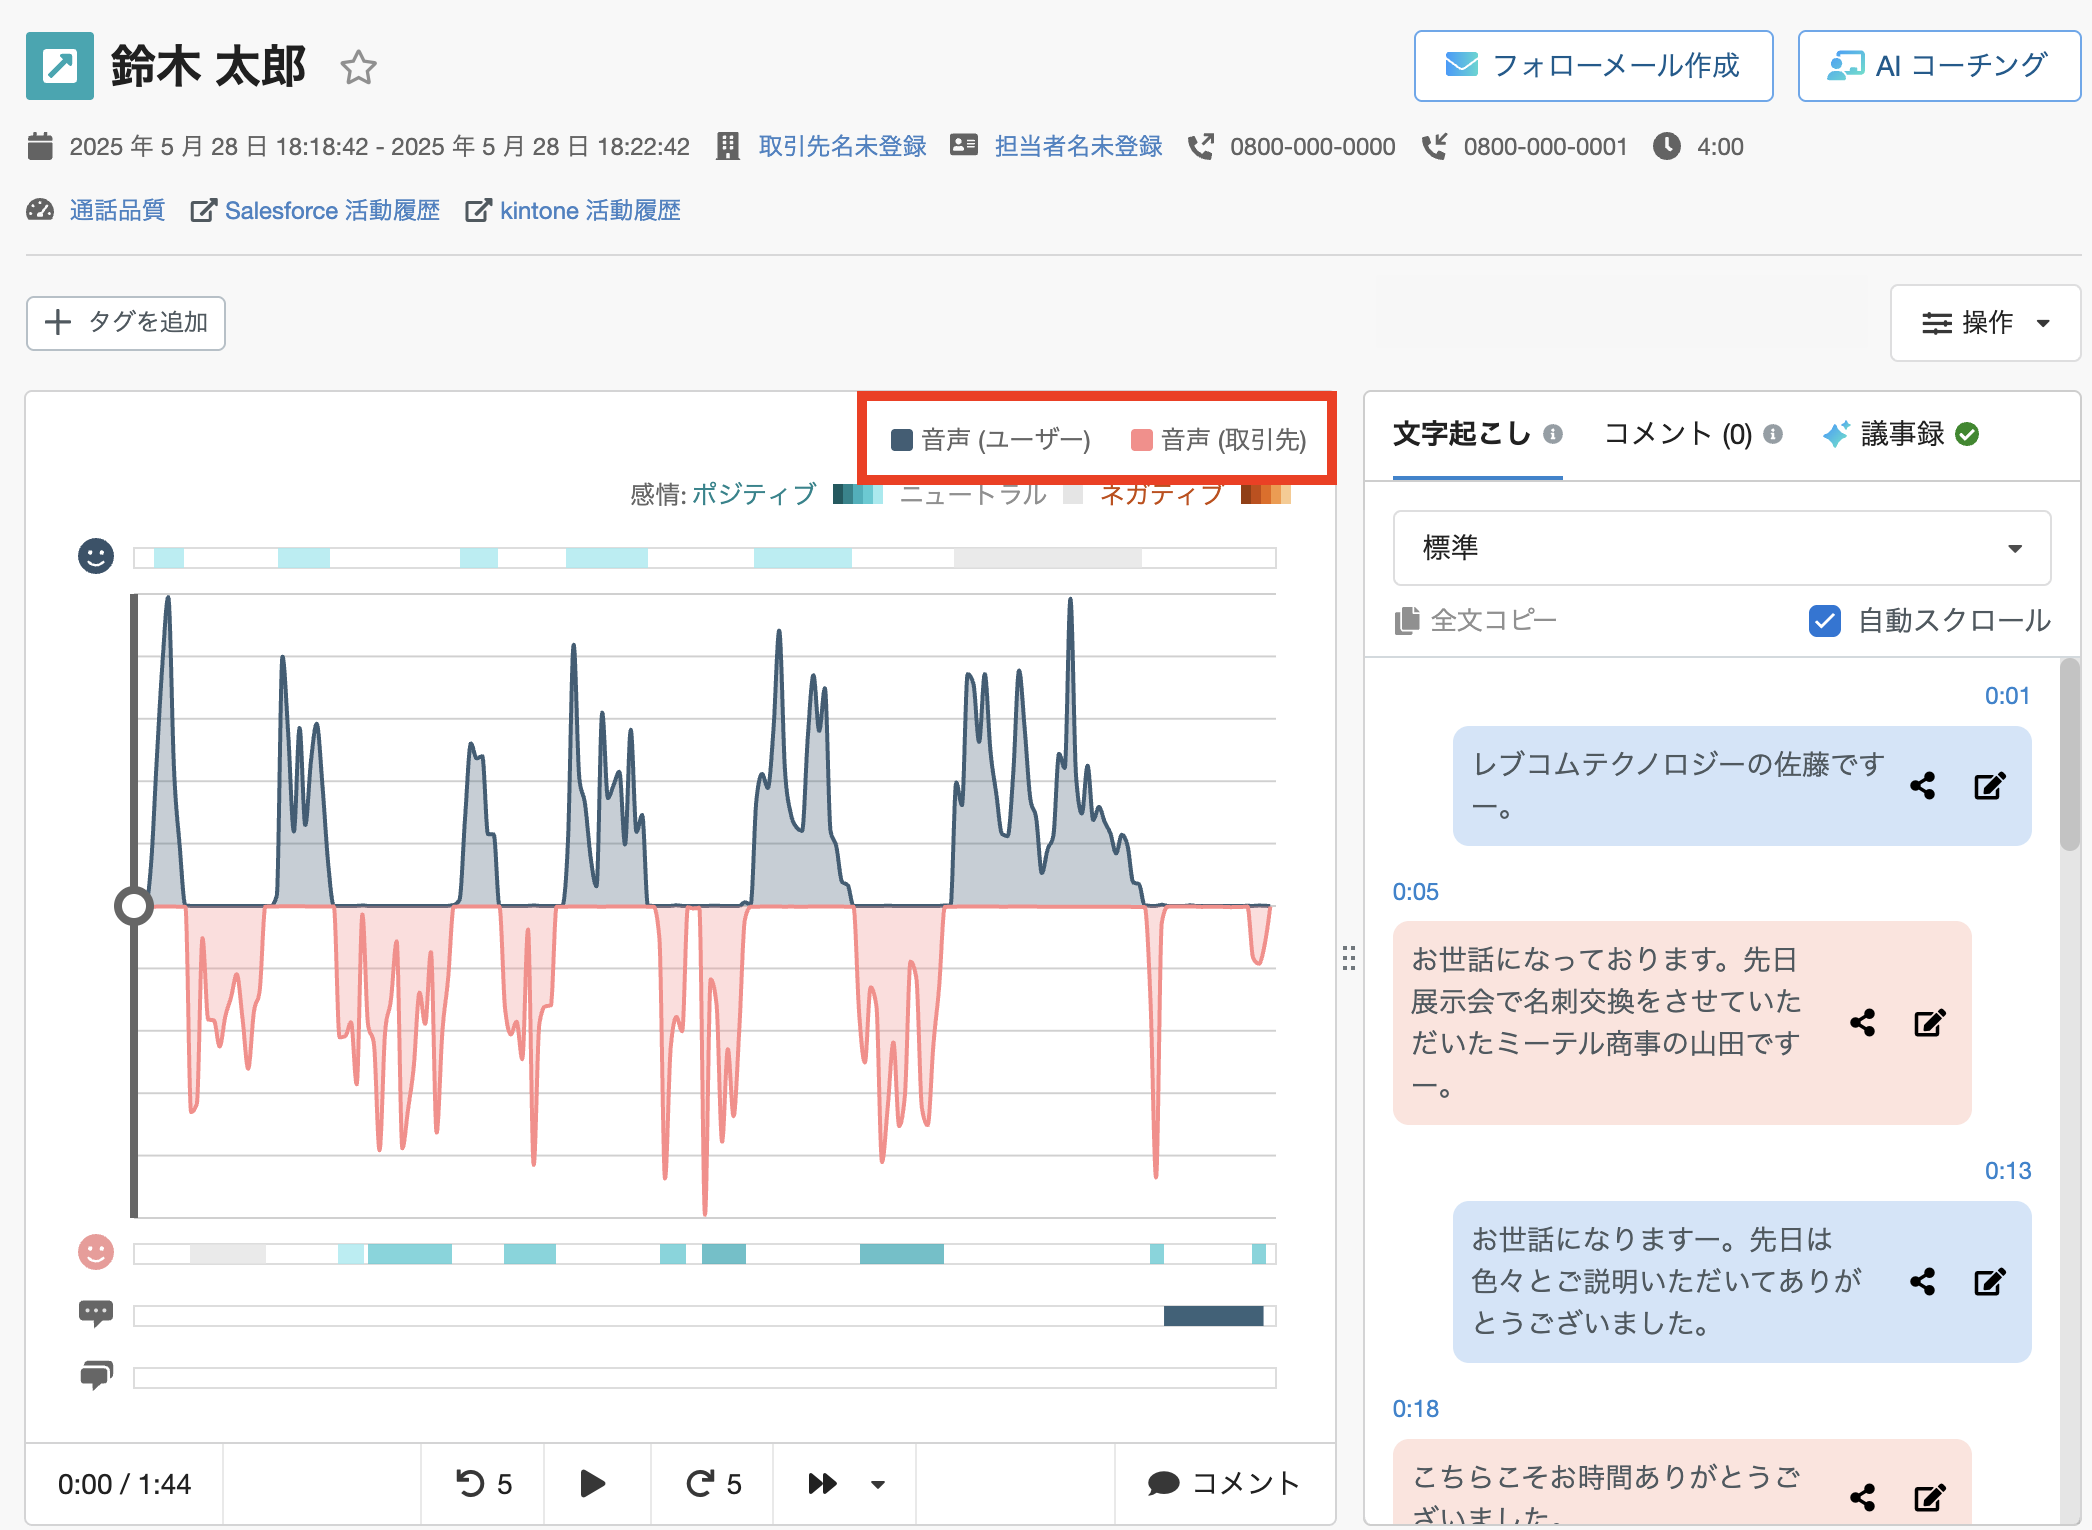Click the favorite star next to 鈴木 太郎
2092x1530 pixels.
[x=358, y=68]
